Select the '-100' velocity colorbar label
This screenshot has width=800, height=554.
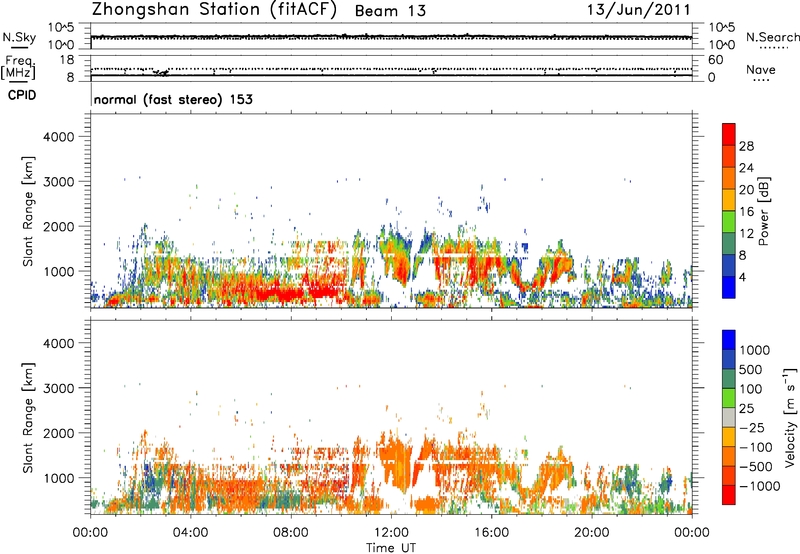tap(755, 447)
